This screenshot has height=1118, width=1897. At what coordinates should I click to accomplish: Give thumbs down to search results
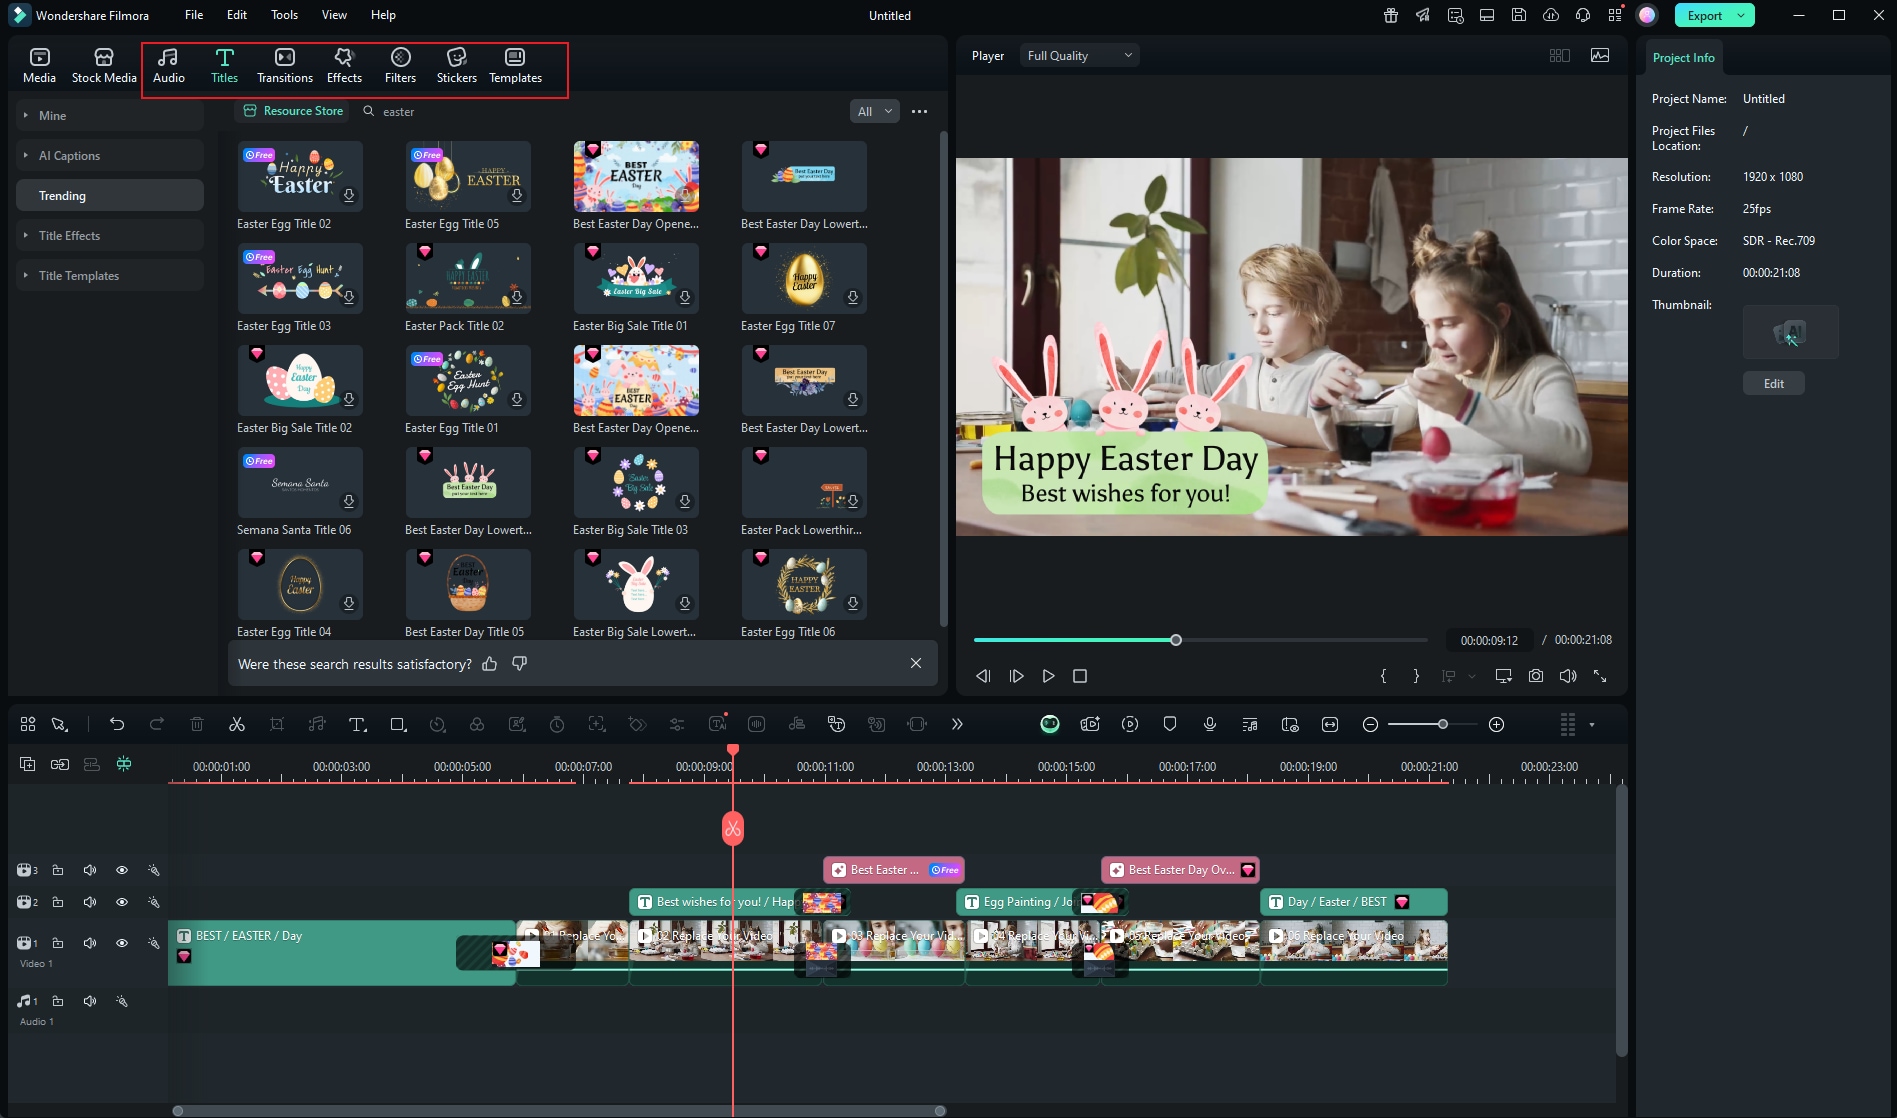519,664
